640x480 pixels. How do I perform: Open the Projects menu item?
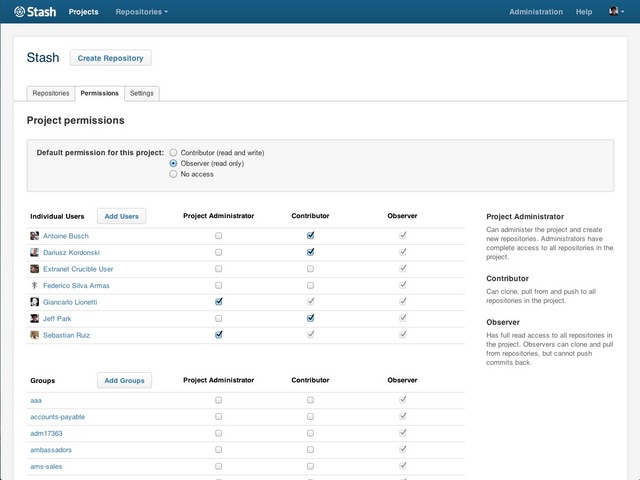(x=83, y=12)
